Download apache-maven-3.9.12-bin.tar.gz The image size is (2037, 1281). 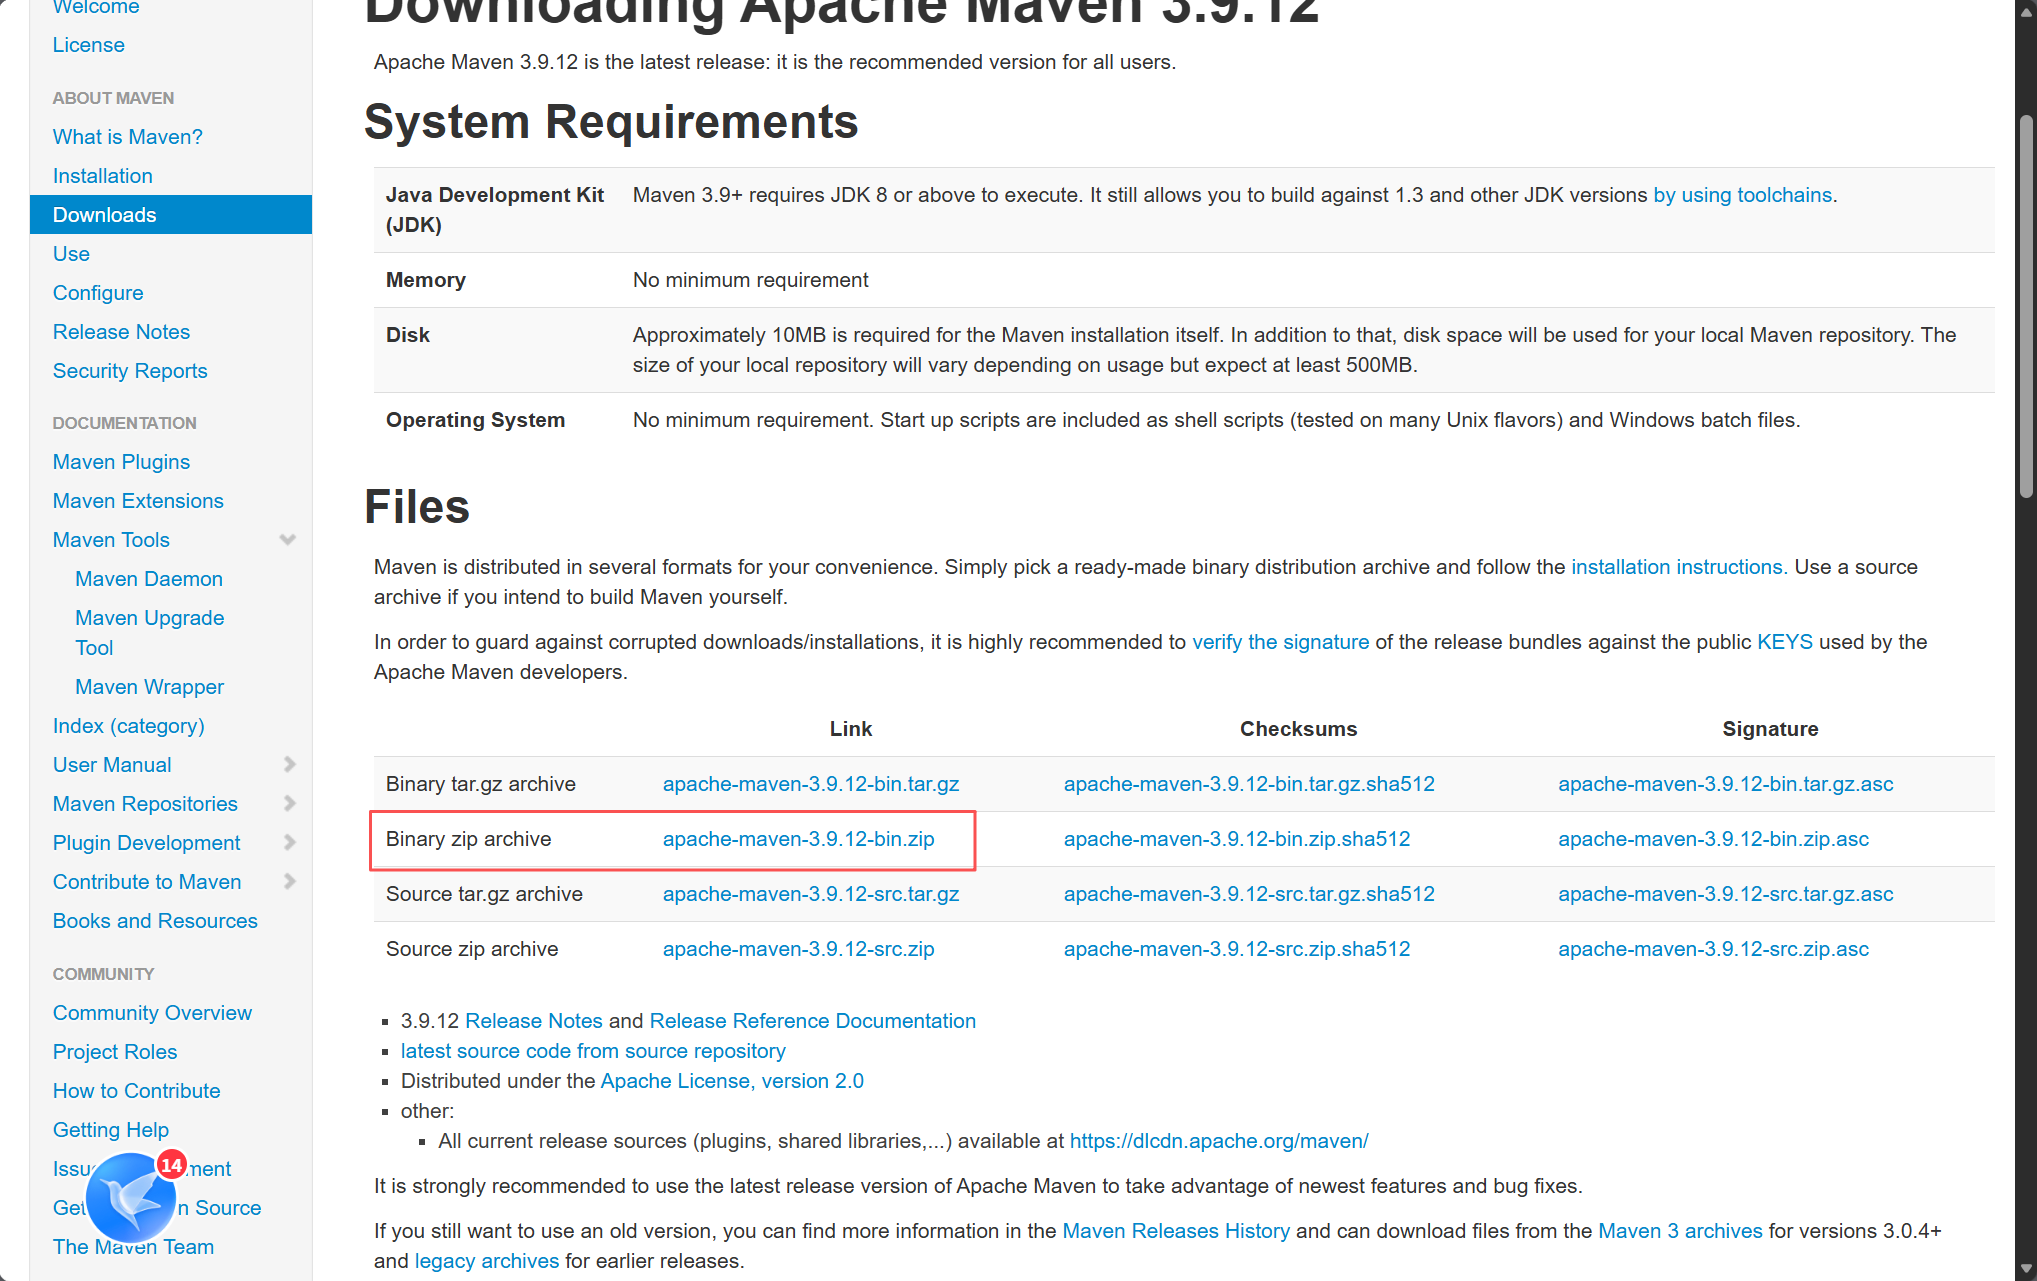click(810, 784)
